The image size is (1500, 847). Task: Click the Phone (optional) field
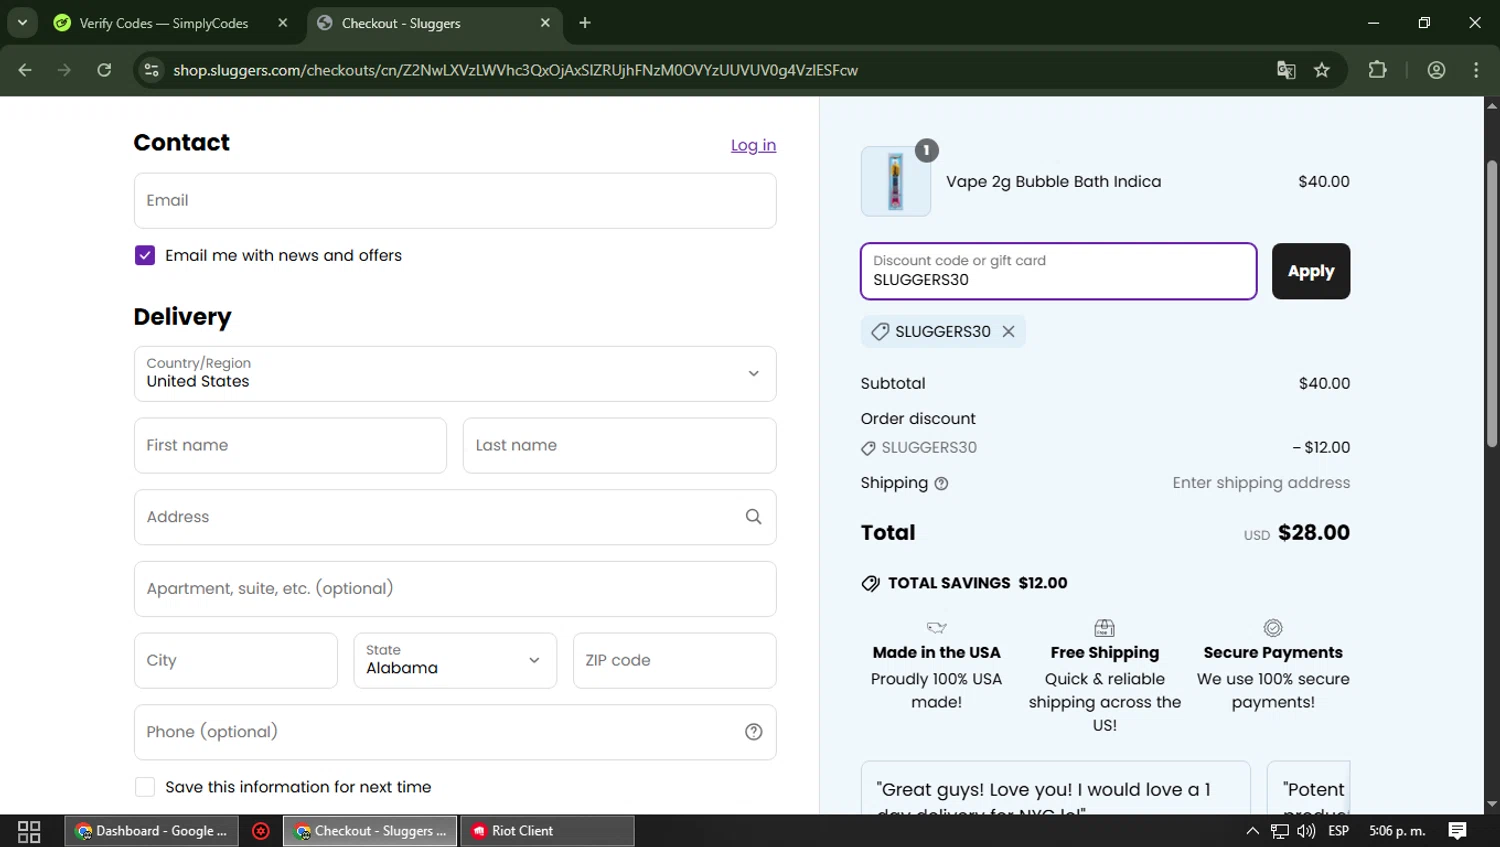tap(455, 732)
